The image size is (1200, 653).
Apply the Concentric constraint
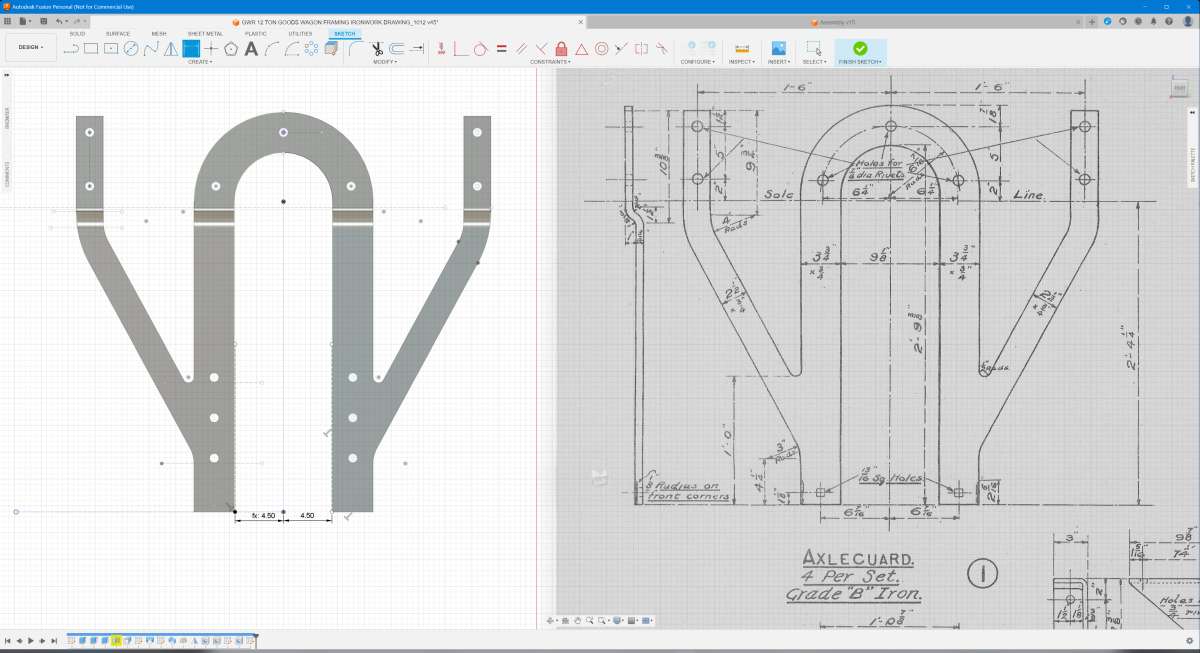[602, 47]
